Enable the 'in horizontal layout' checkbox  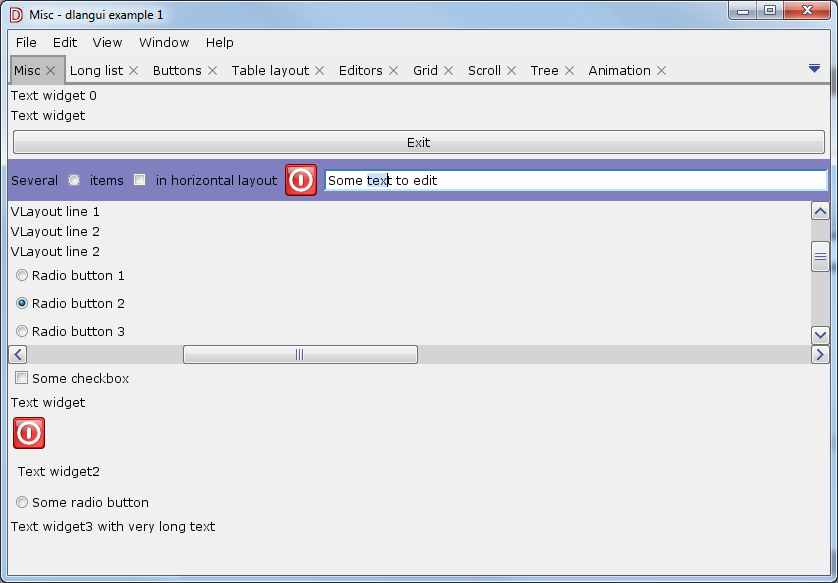(139, 180)
